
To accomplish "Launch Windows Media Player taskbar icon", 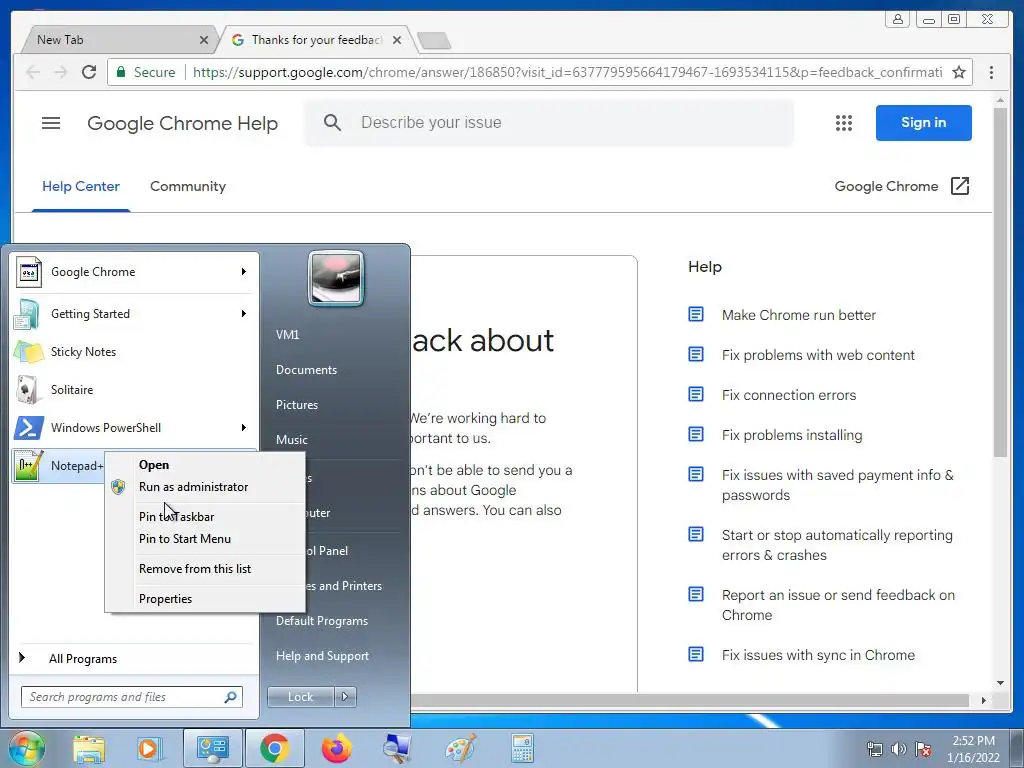I will click(x=150, y=748).
